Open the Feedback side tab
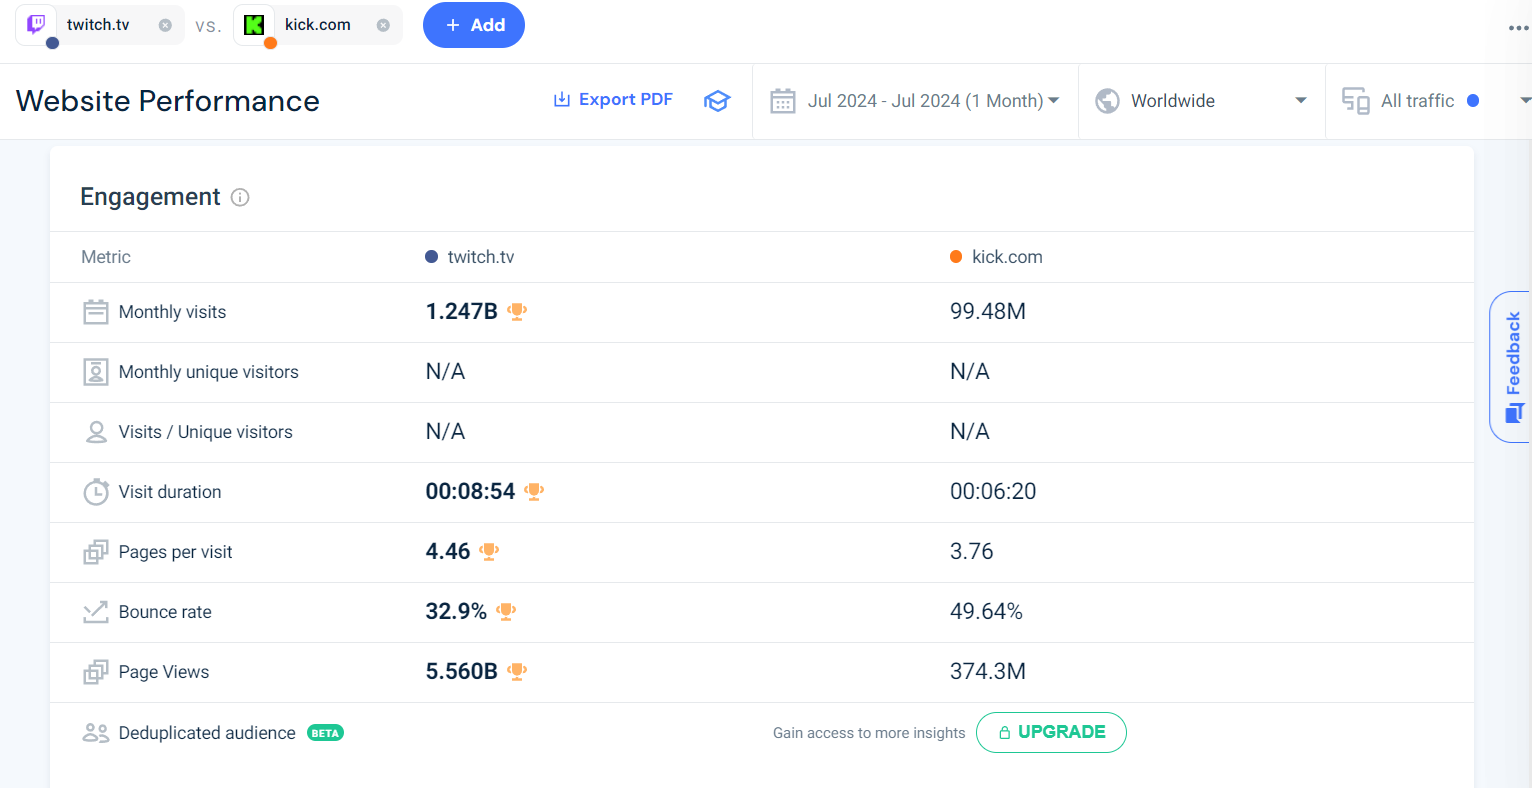Image resolution: width=1532 pixels, height=788 pixels. click(1512, 366)
